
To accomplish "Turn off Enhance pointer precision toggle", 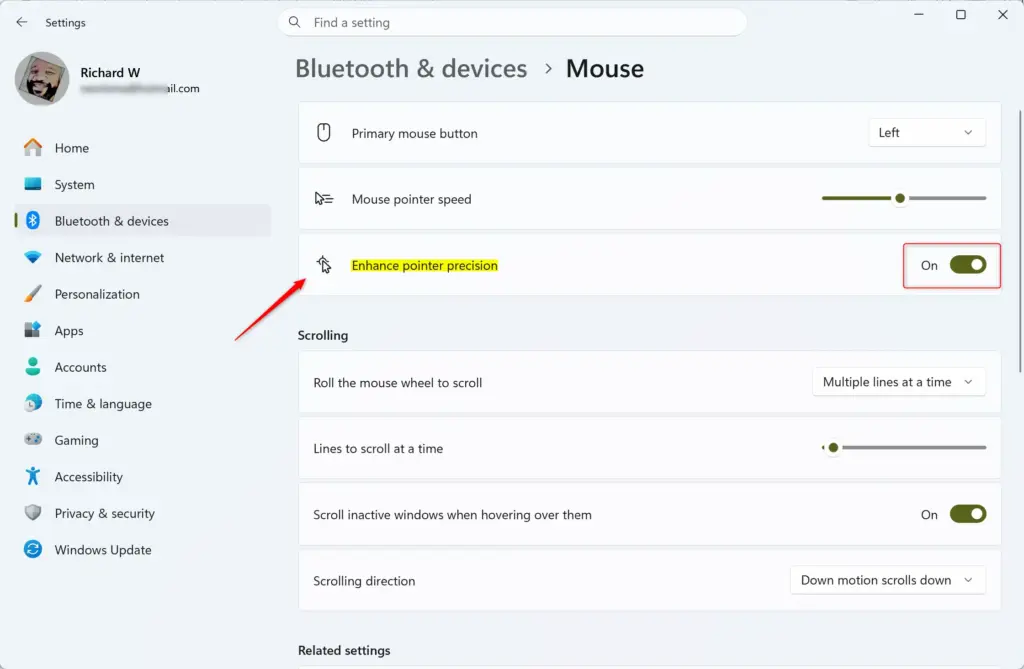I will tap(968, 265).
